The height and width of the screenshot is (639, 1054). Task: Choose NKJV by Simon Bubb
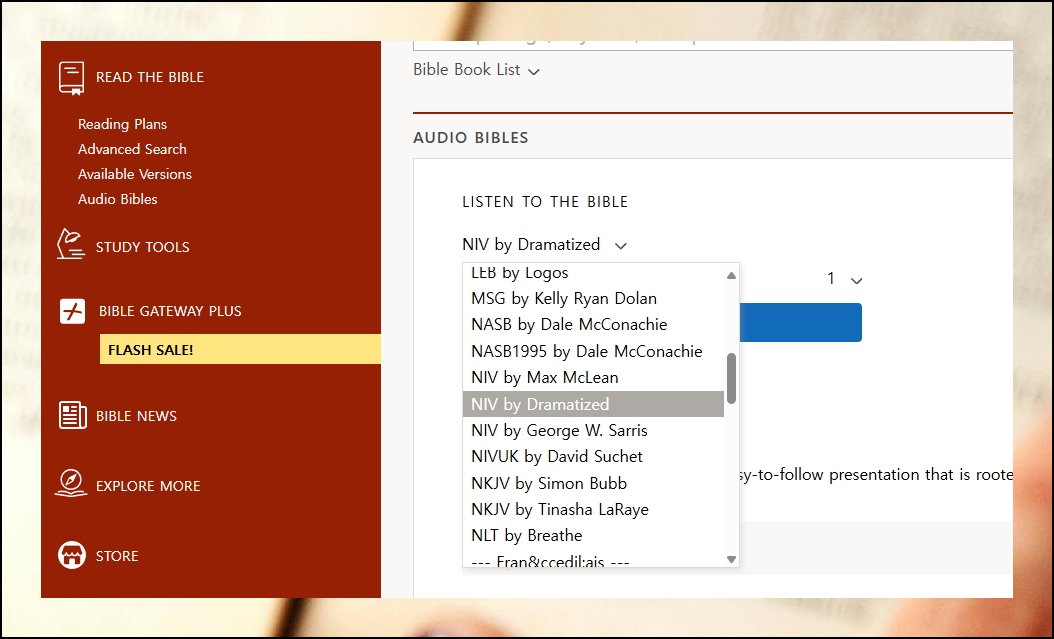click(x=593, y=483)
